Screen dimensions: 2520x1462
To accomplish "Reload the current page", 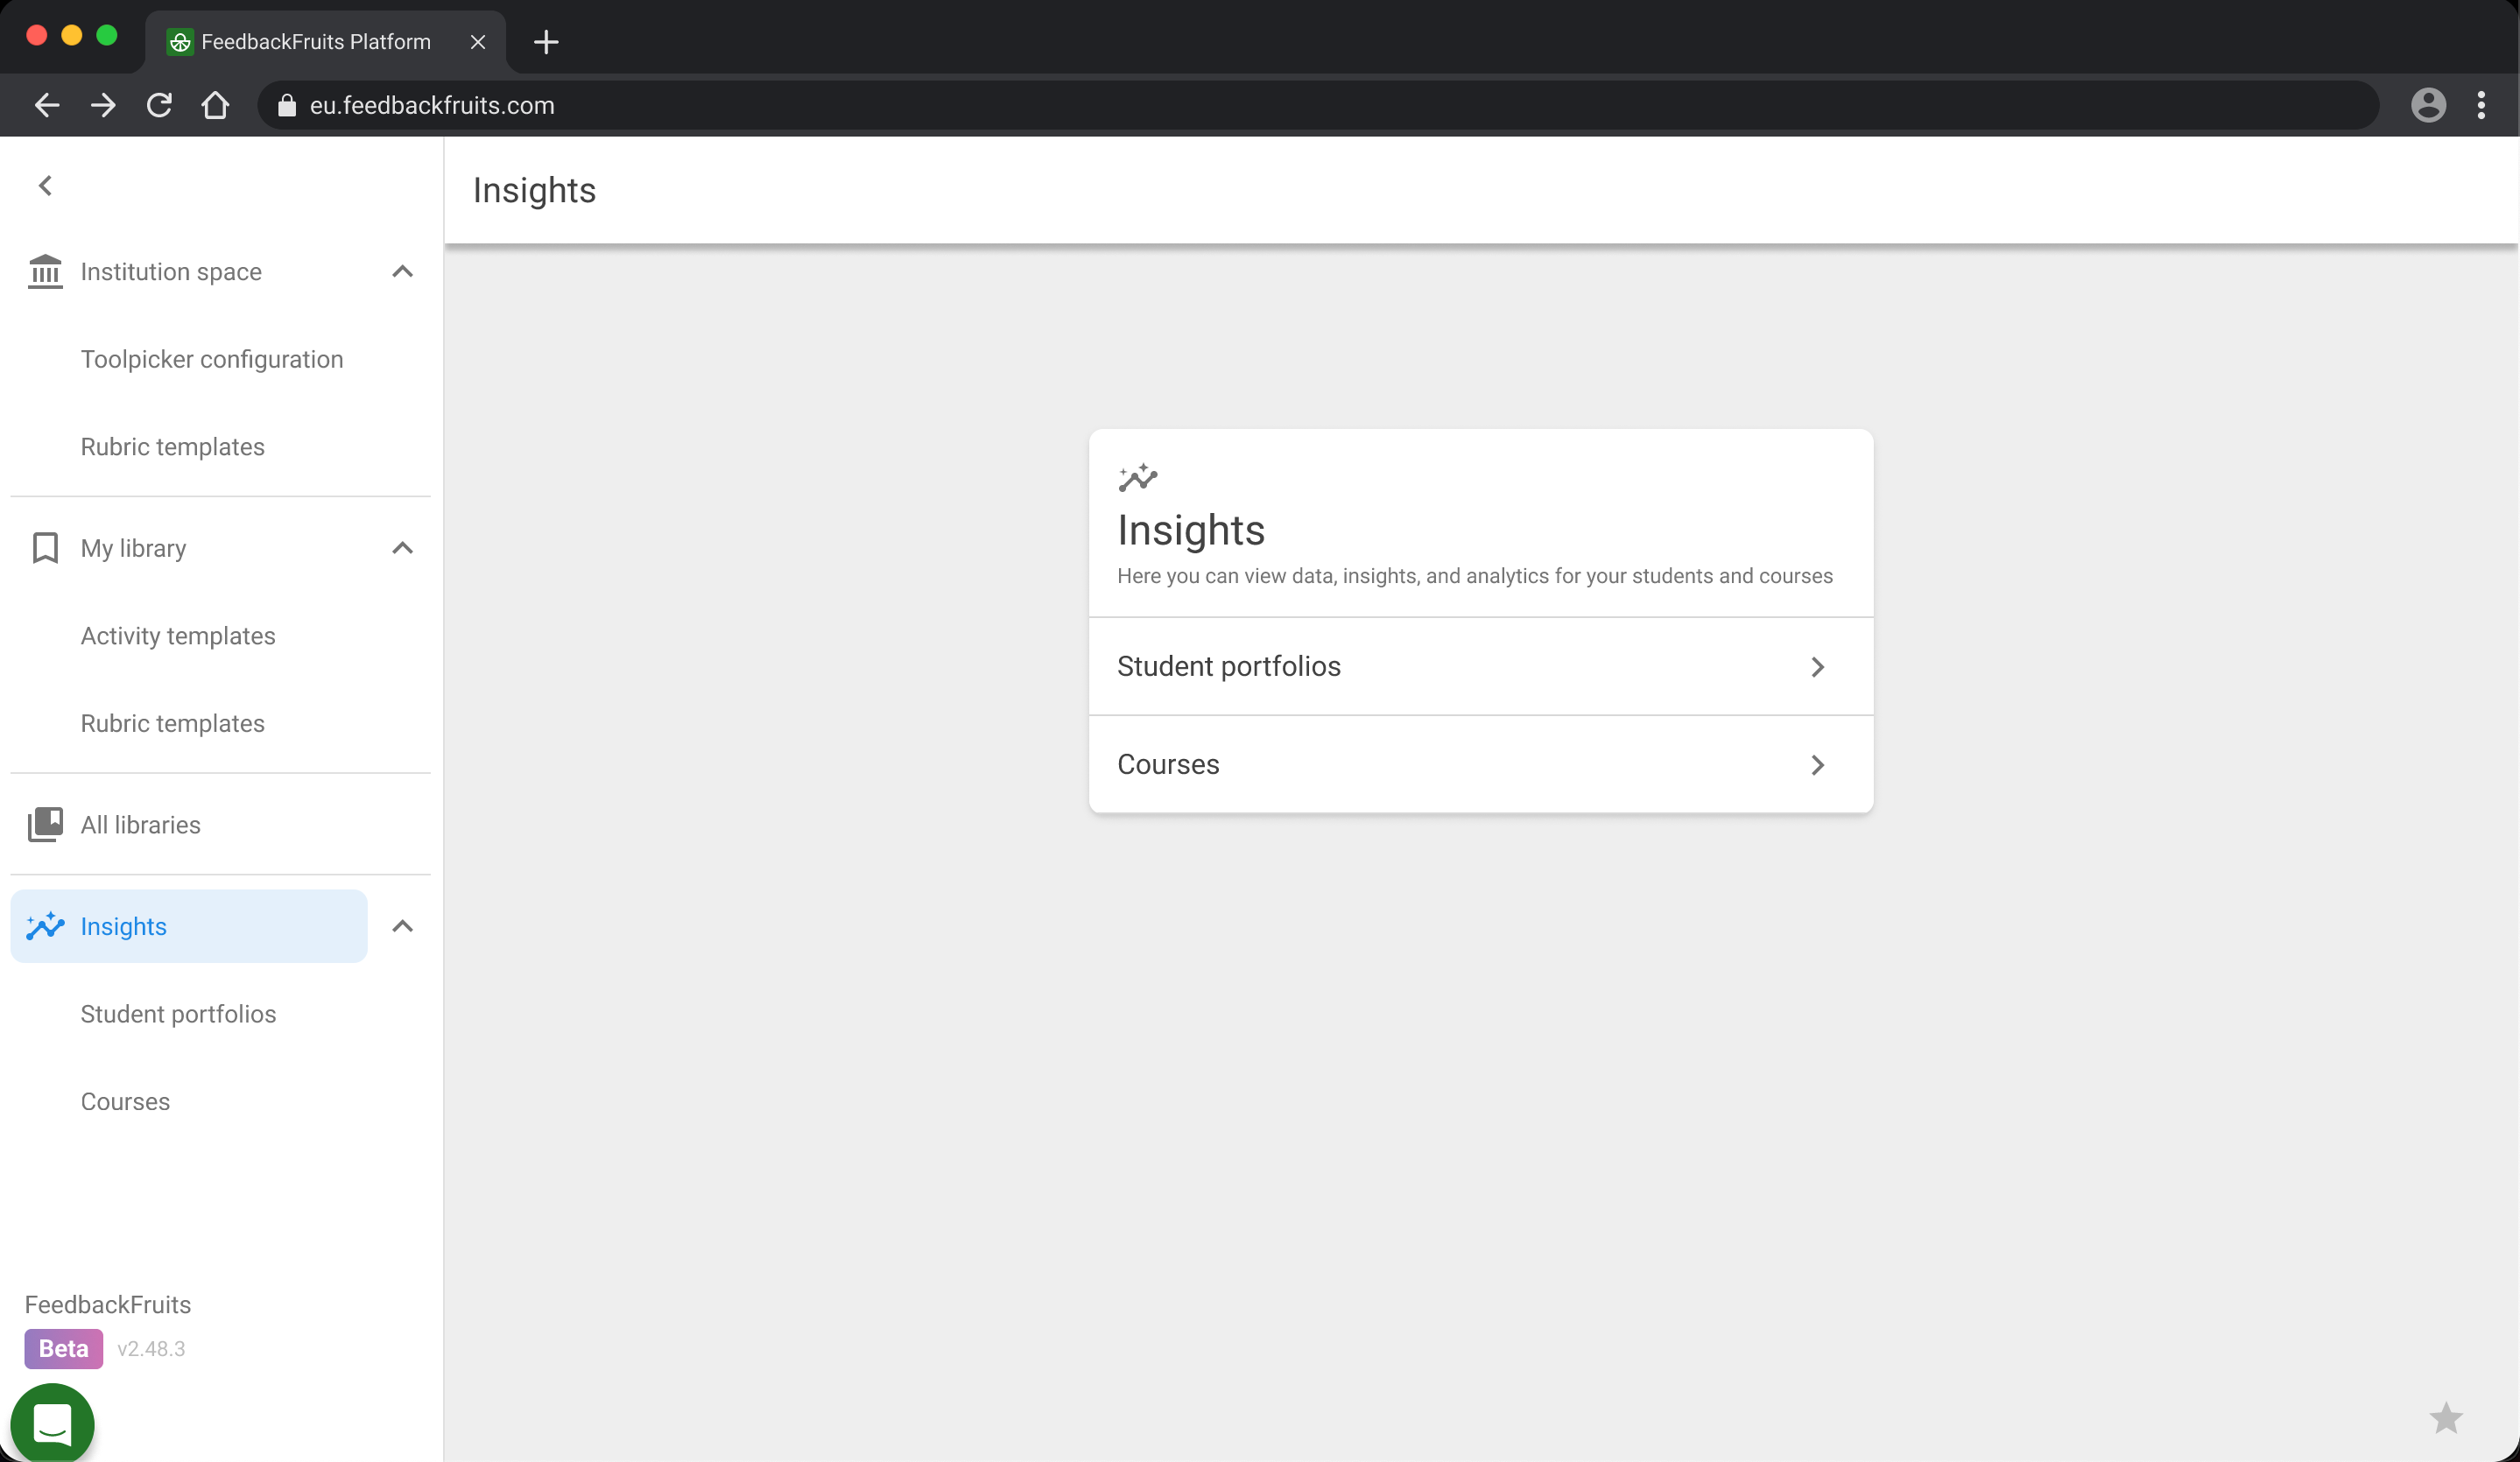I will [x=159, y=105].
